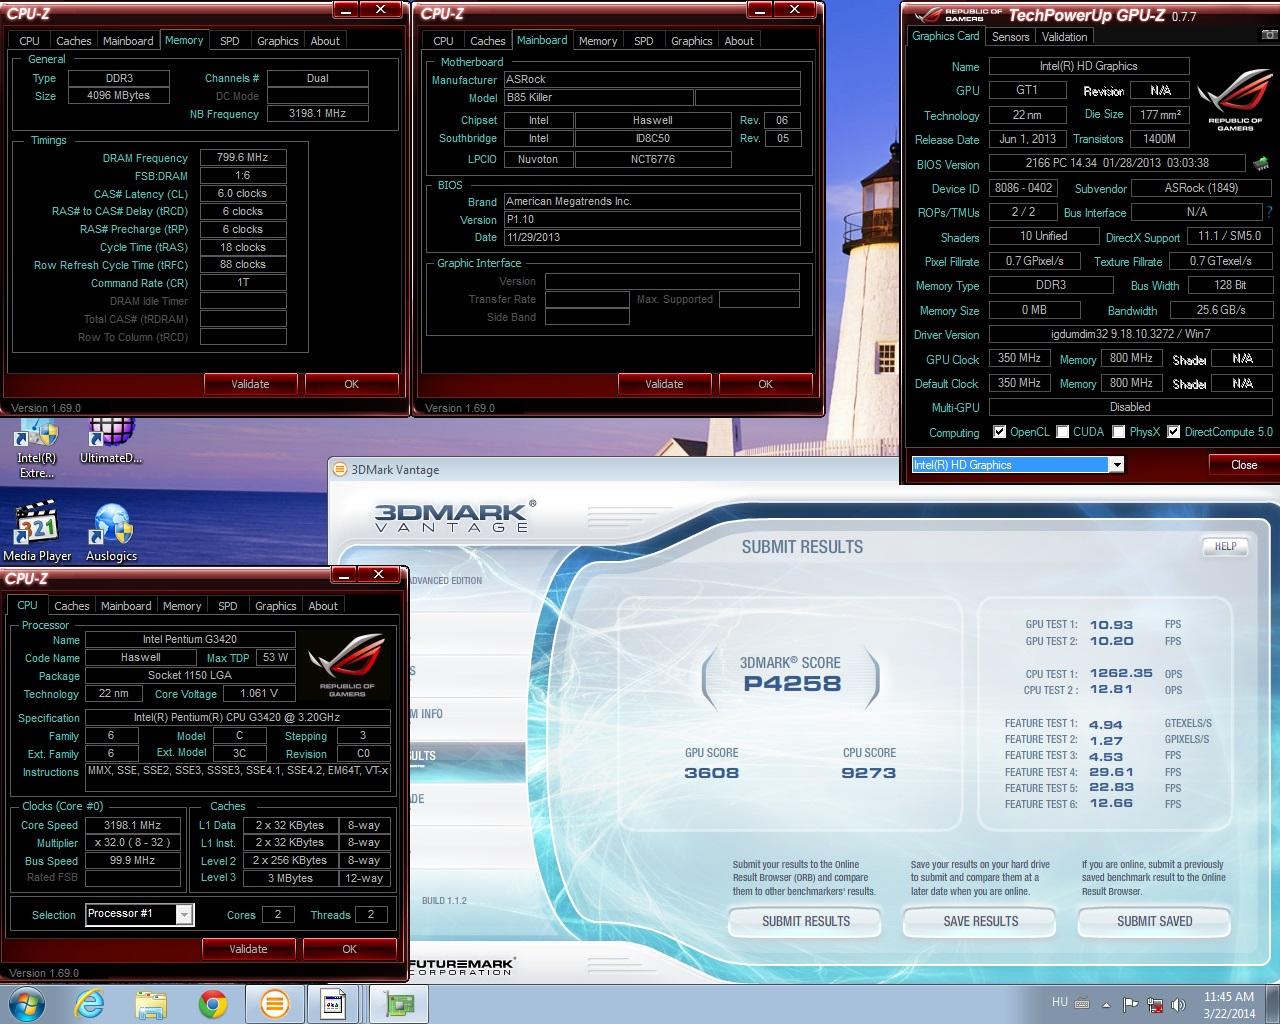This screenshot has height=1024, width=1280.
Task: Click the DRAM Frequency value 799.6 MHz
Action: click(243, 157)
